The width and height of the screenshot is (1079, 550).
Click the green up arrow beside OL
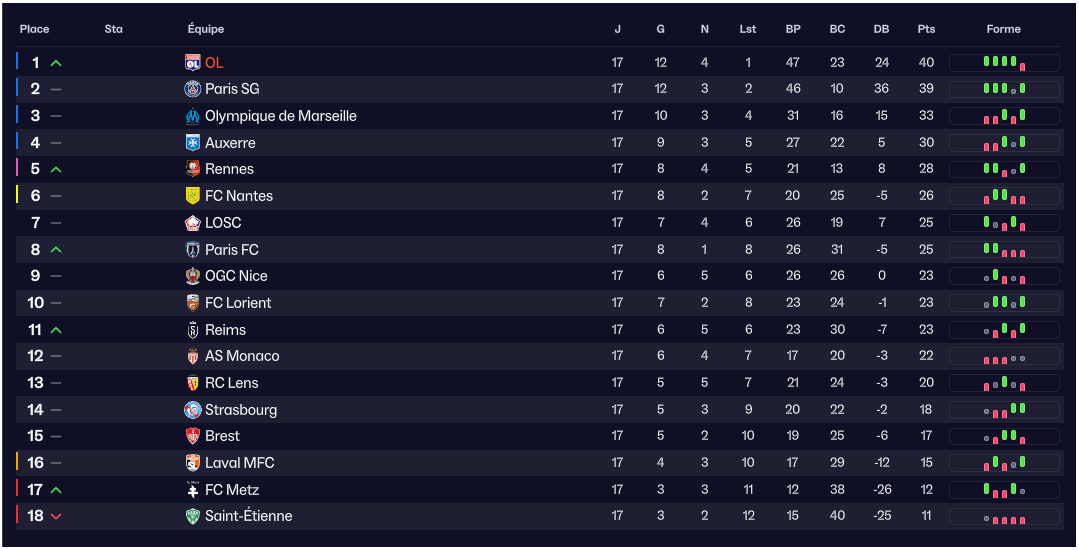[x=56, y=63]
